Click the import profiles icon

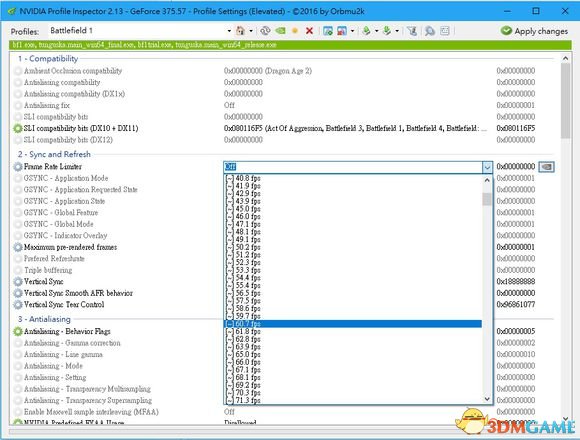387,31
